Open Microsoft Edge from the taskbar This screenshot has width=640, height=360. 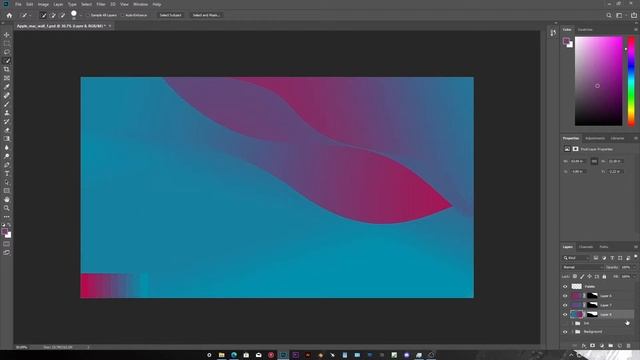pyautogui.click(x=234, y=355)
